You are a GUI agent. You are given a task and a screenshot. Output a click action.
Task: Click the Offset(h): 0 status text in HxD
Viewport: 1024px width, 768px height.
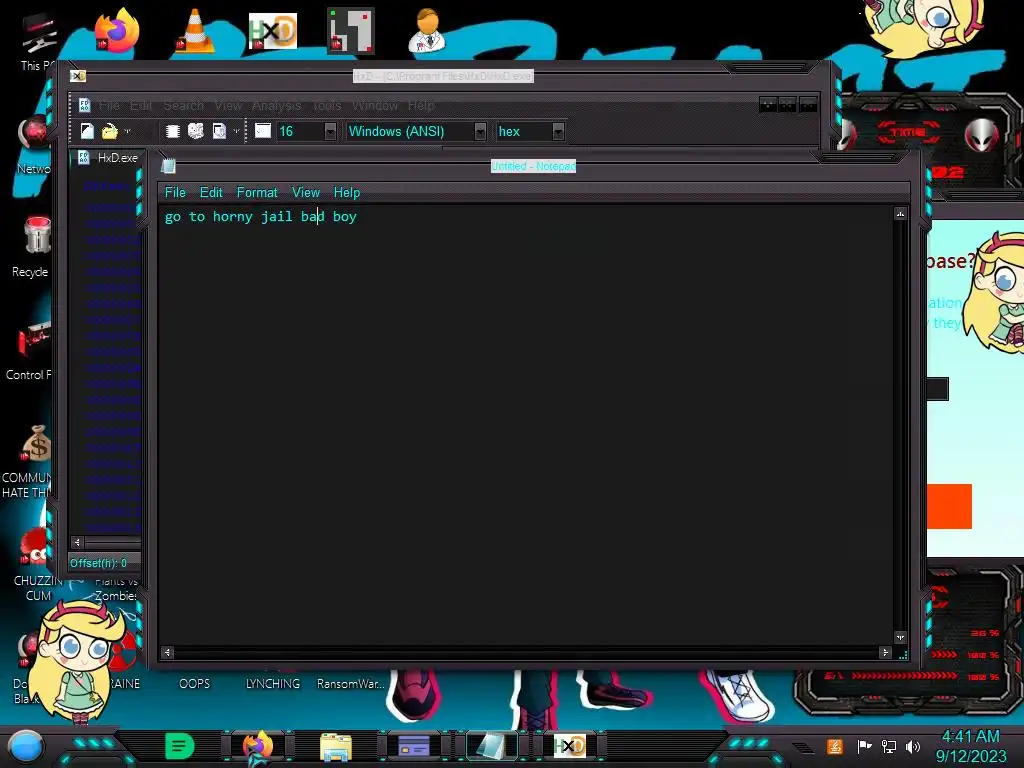click(x=98, y=563)
